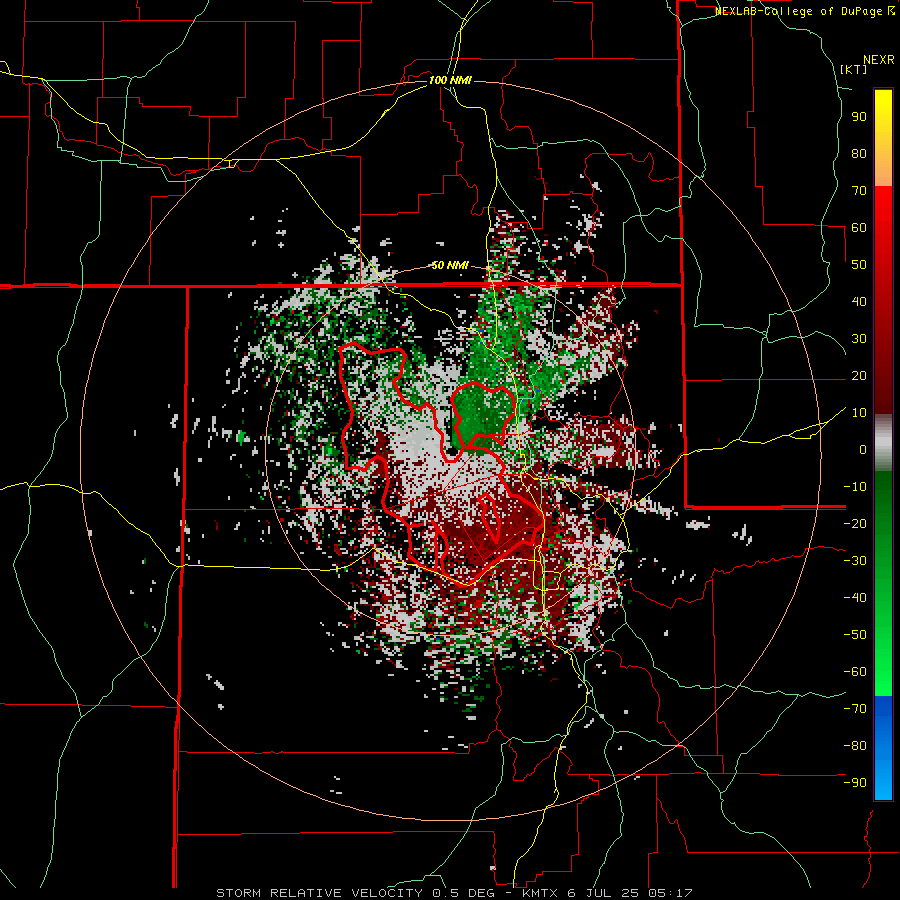
Task: Click the positive 10 knots scale value
Action: (859, 413)
